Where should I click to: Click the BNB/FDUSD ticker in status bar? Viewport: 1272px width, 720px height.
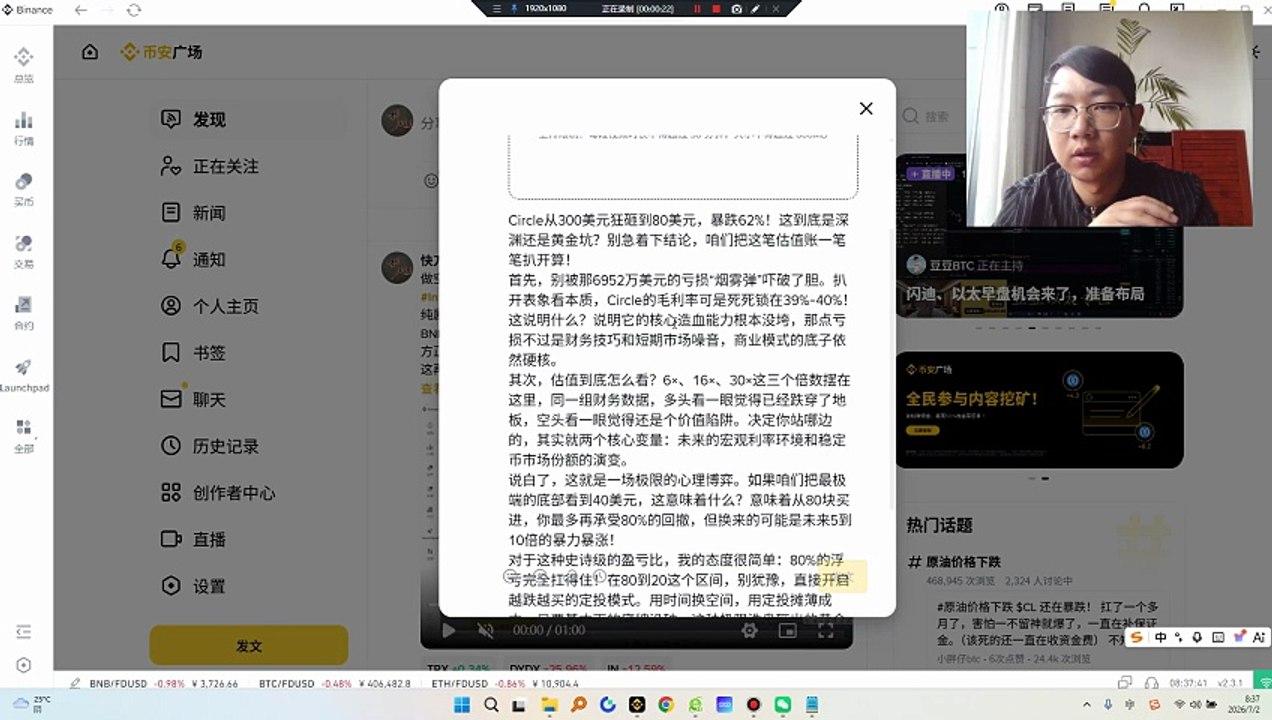click(164, 684)
